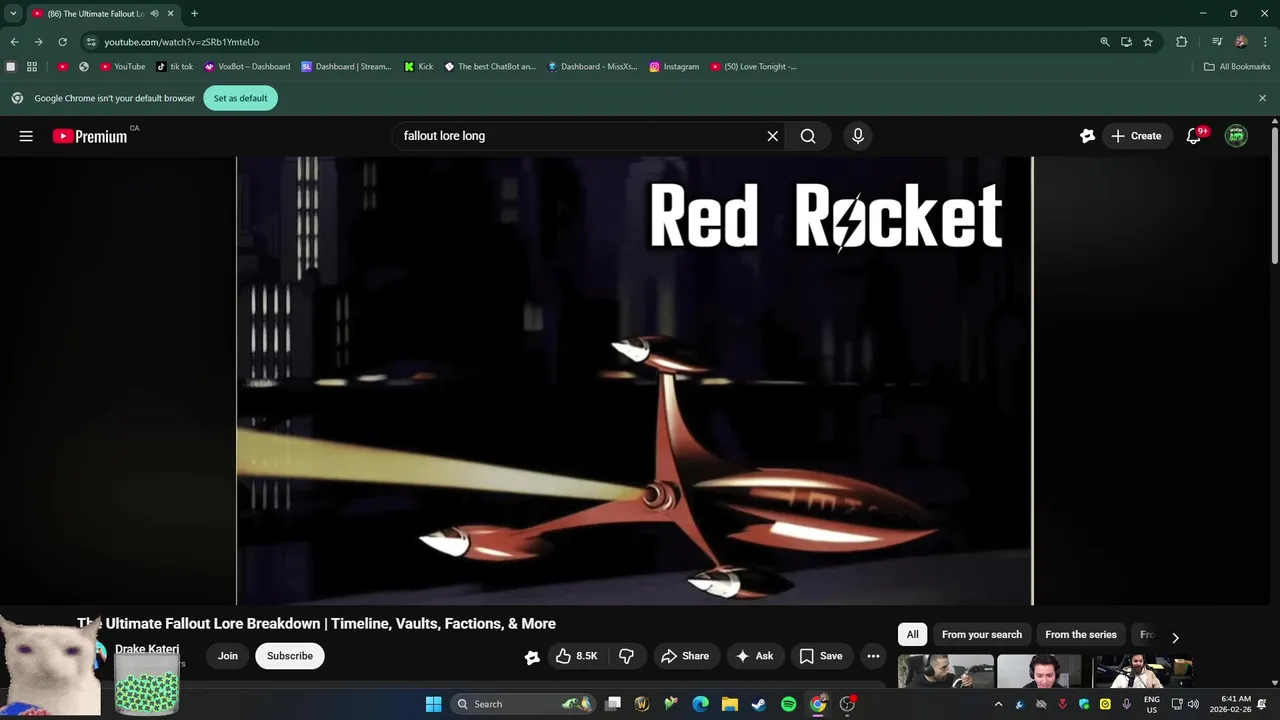Share the video
The image size is (1280, 720).
[685, 656]
